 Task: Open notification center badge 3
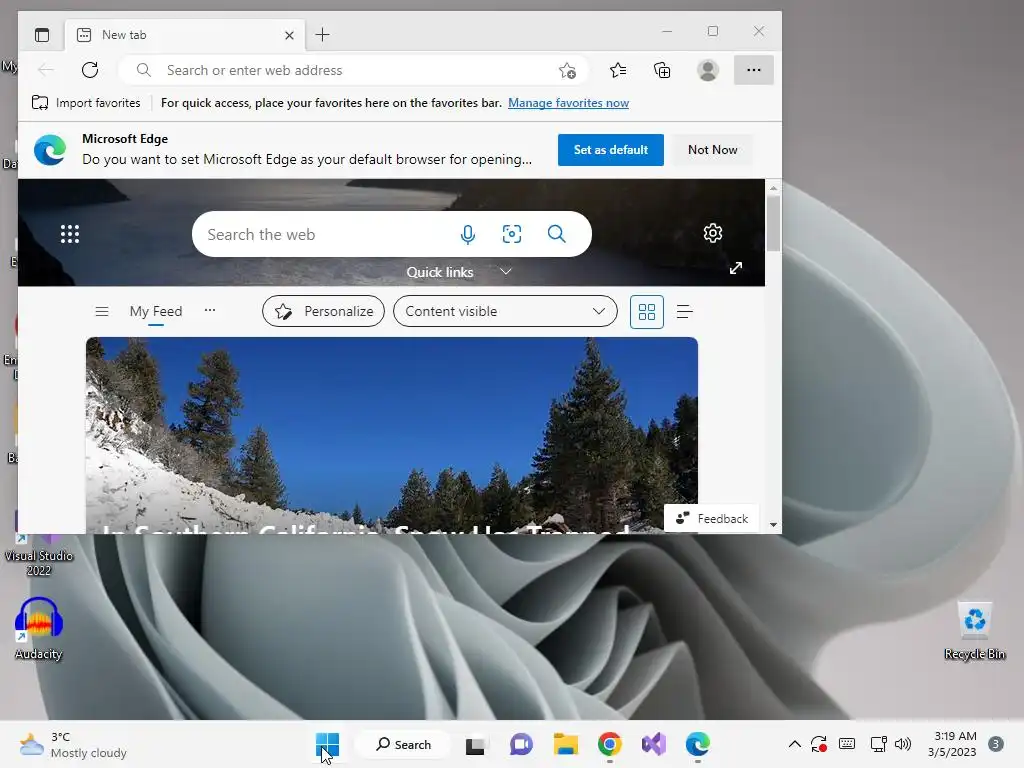pos(996,744)
